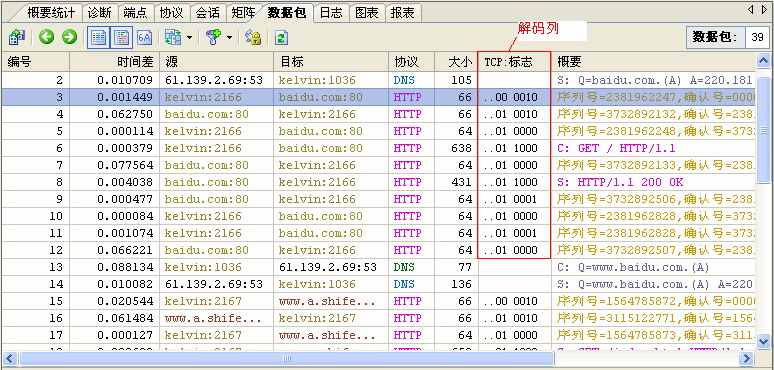Click the packet layout arrangement icon
The width and height of the screenshot is (774, 370).
tap(173, 37)
